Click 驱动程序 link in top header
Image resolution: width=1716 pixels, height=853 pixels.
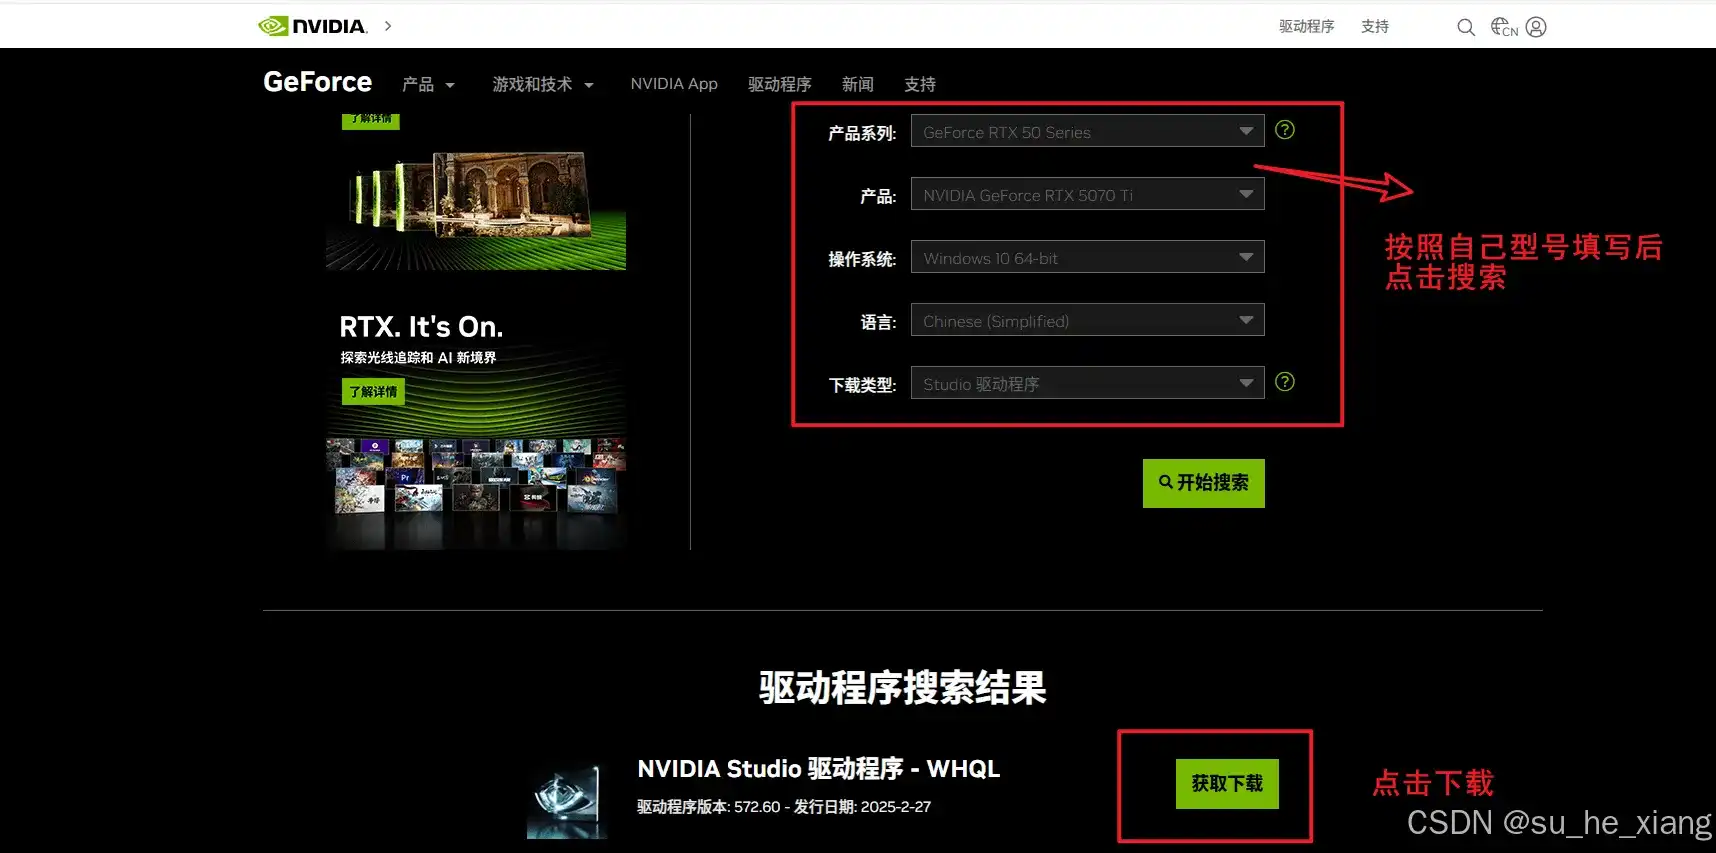pyautogui.click(x=1307, y=27)
